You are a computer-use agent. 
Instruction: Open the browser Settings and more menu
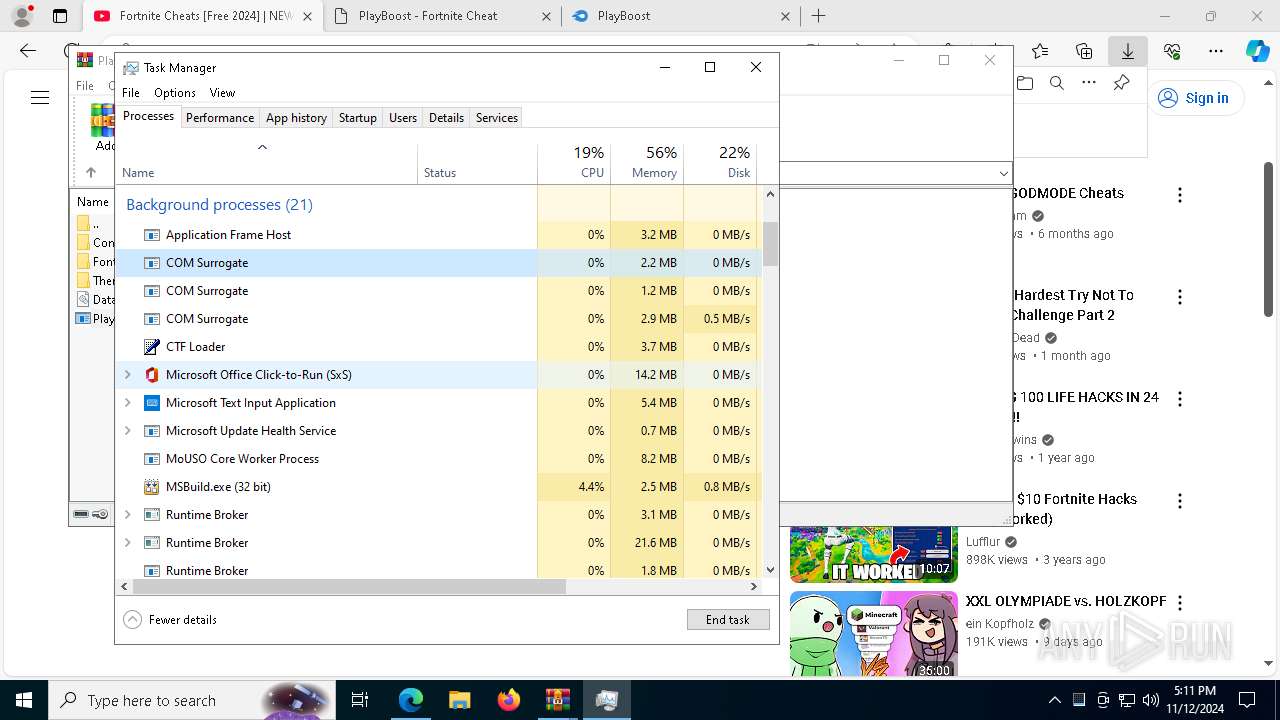click(x=1216, y=51)
